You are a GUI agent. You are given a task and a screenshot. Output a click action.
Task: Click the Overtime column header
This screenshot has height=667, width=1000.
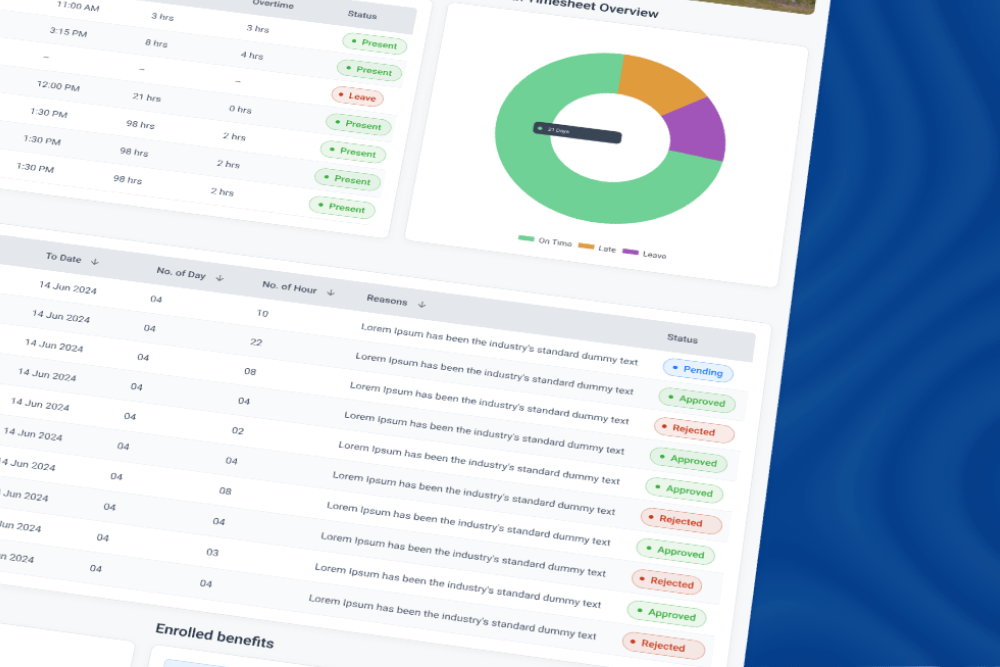pyautogui.click(x=273, y=4)
